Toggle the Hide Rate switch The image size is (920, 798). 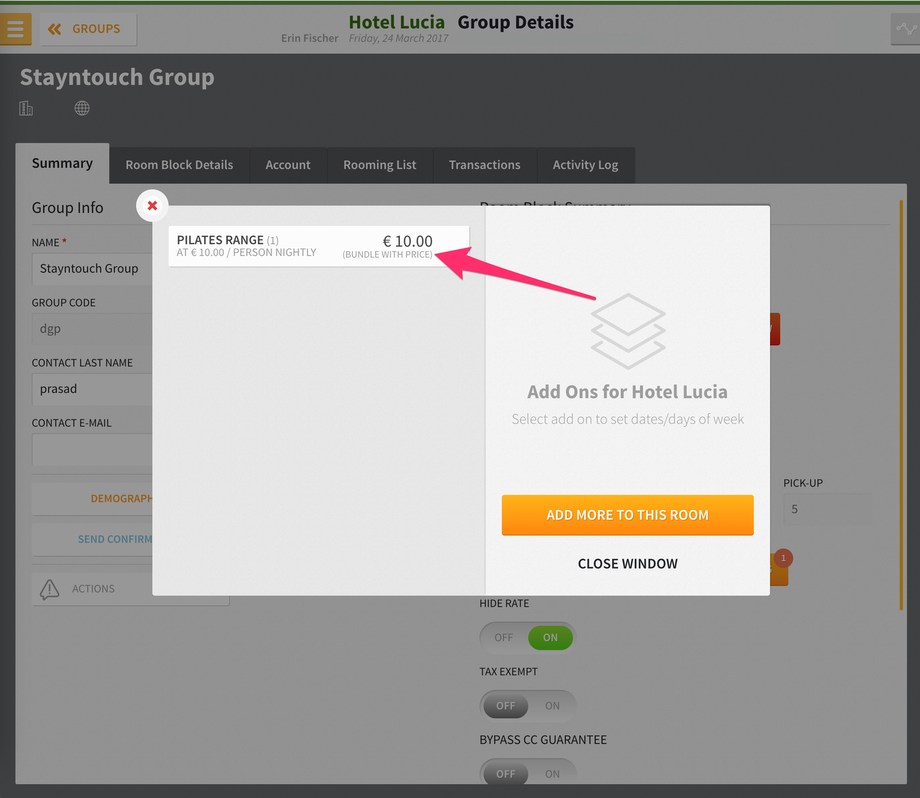click(527, 637)
